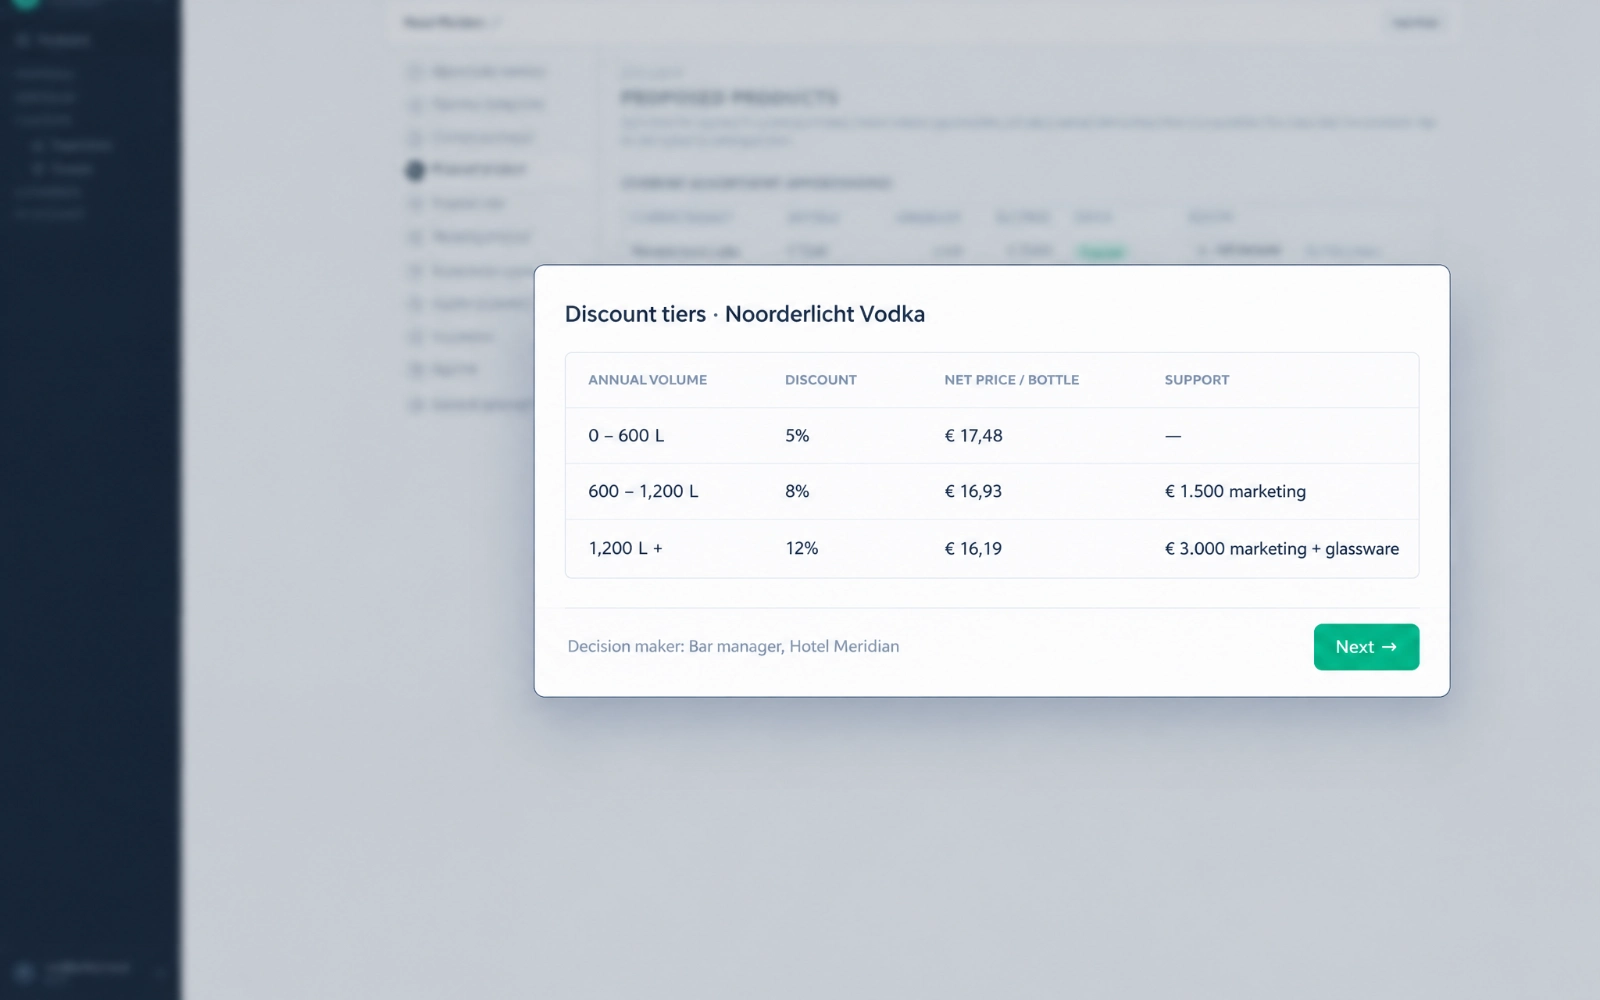Viewport: 1600px width, 1000px height.
Task: Click the '€ 3.000 marketing + glassware' cell
Action: point(1282,549)
